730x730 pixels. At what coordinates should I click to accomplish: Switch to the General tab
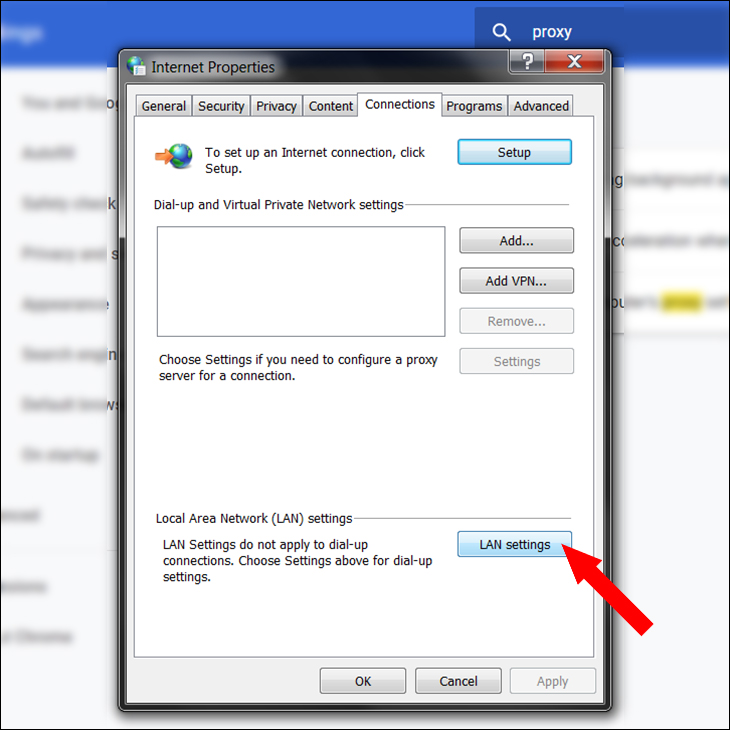(x=163, y=106)
